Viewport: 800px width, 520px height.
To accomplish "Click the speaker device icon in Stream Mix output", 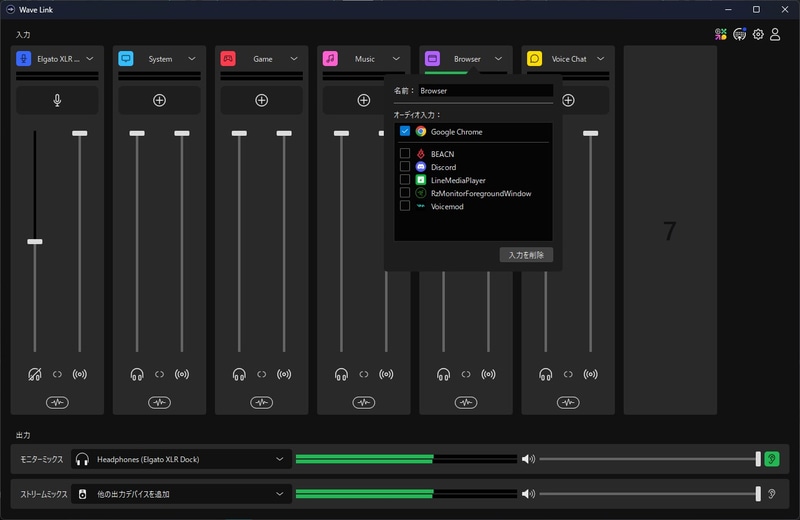I will click(82, 494).
